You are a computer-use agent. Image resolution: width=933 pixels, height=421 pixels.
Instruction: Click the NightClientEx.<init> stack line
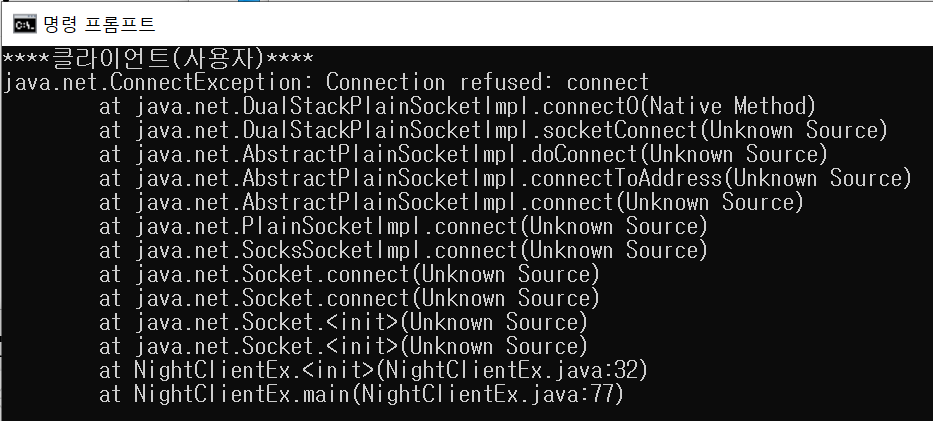point(373,370)
